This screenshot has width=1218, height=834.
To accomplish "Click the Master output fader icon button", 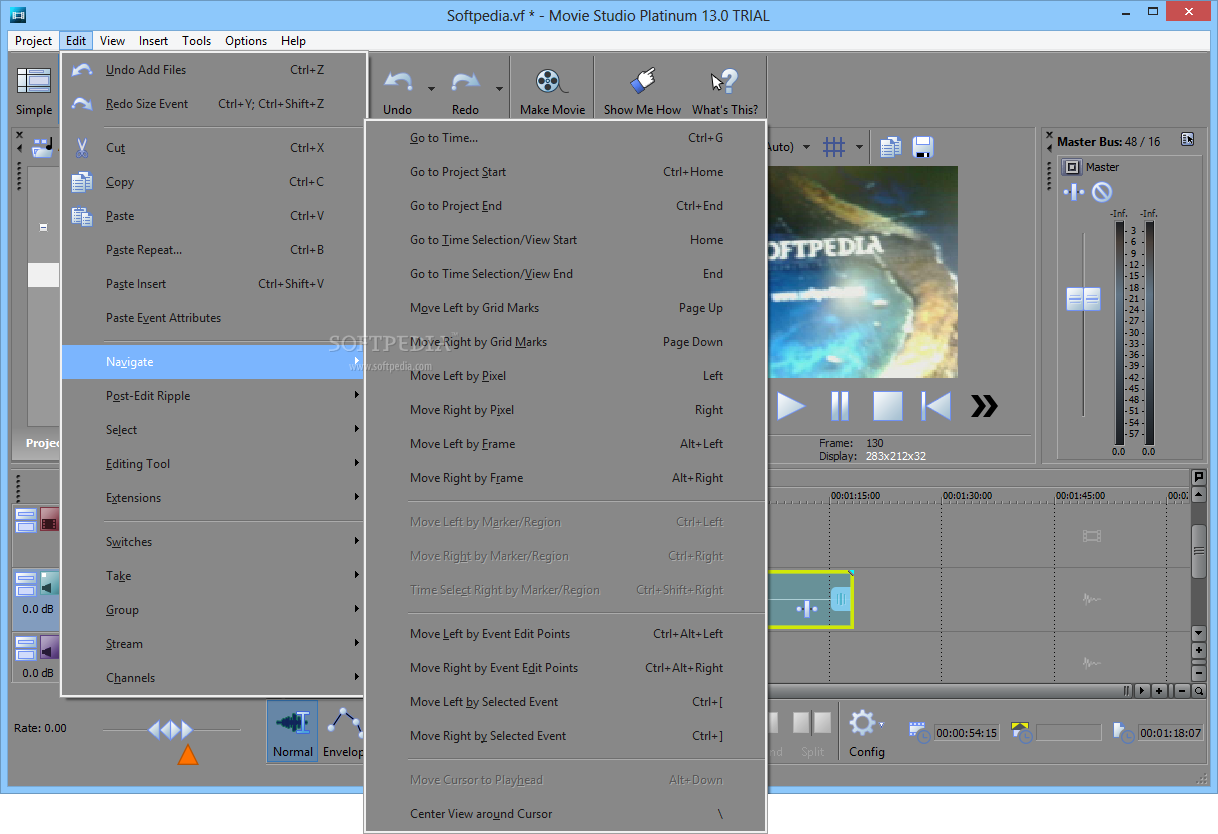I will coord(1071,167).
